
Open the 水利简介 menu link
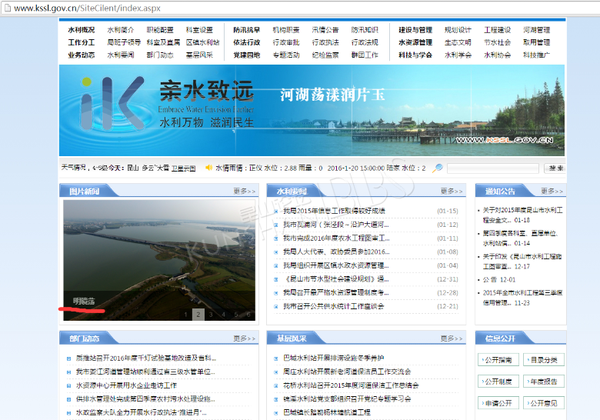click(x=121, y=30)
